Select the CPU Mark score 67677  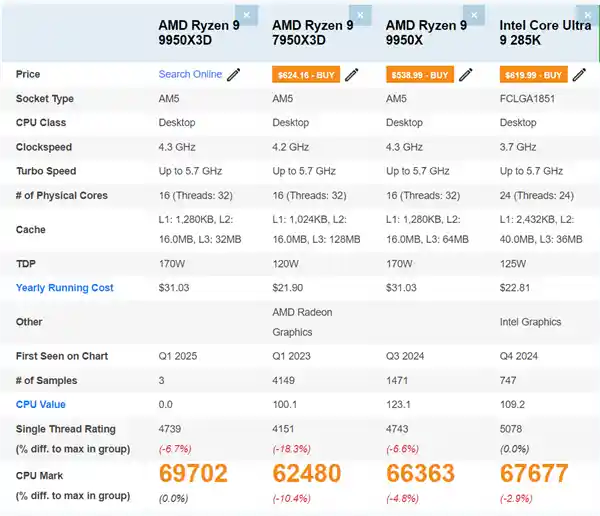click(x=534, y=474)
